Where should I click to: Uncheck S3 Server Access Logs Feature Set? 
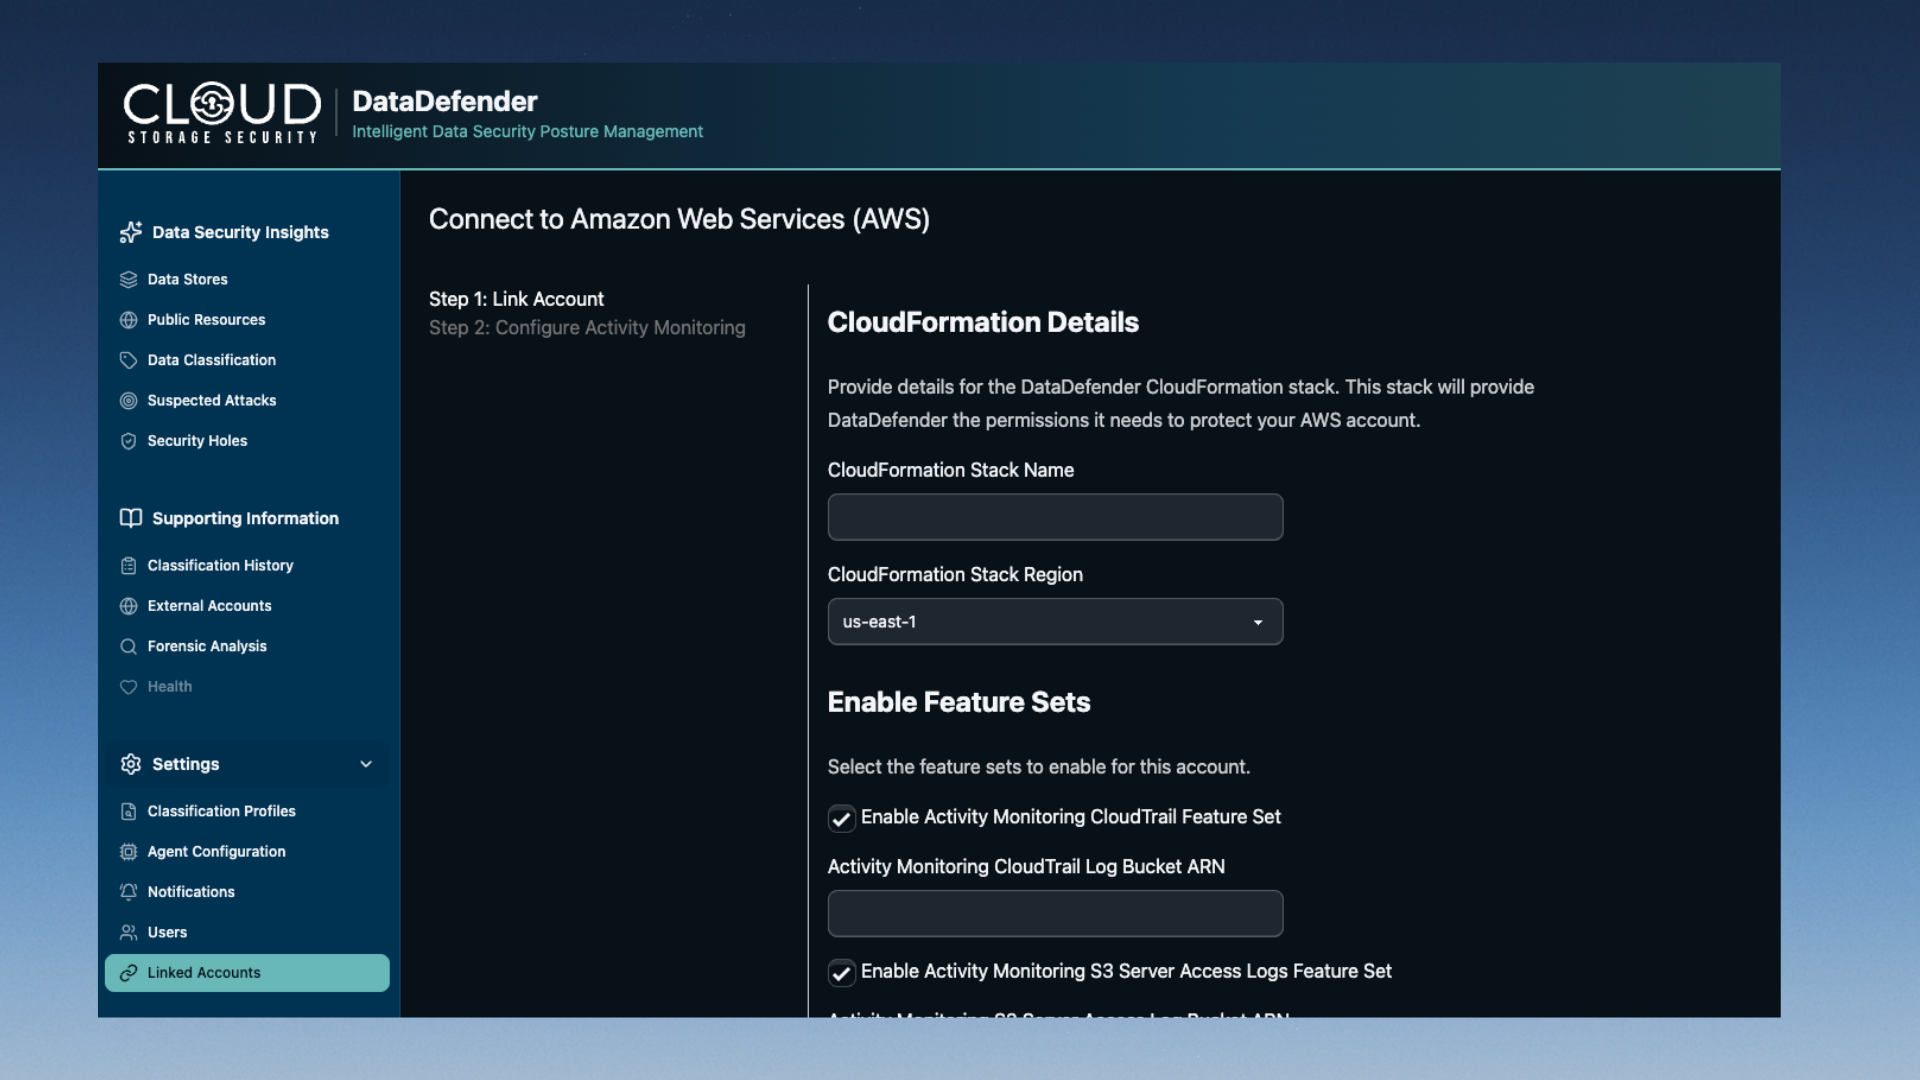pos(841,972)
